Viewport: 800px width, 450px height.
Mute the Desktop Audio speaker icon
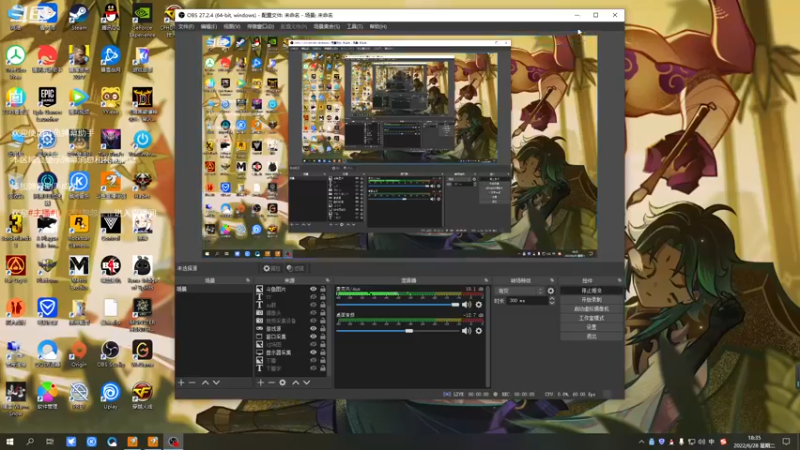click(x=466, y=331)
